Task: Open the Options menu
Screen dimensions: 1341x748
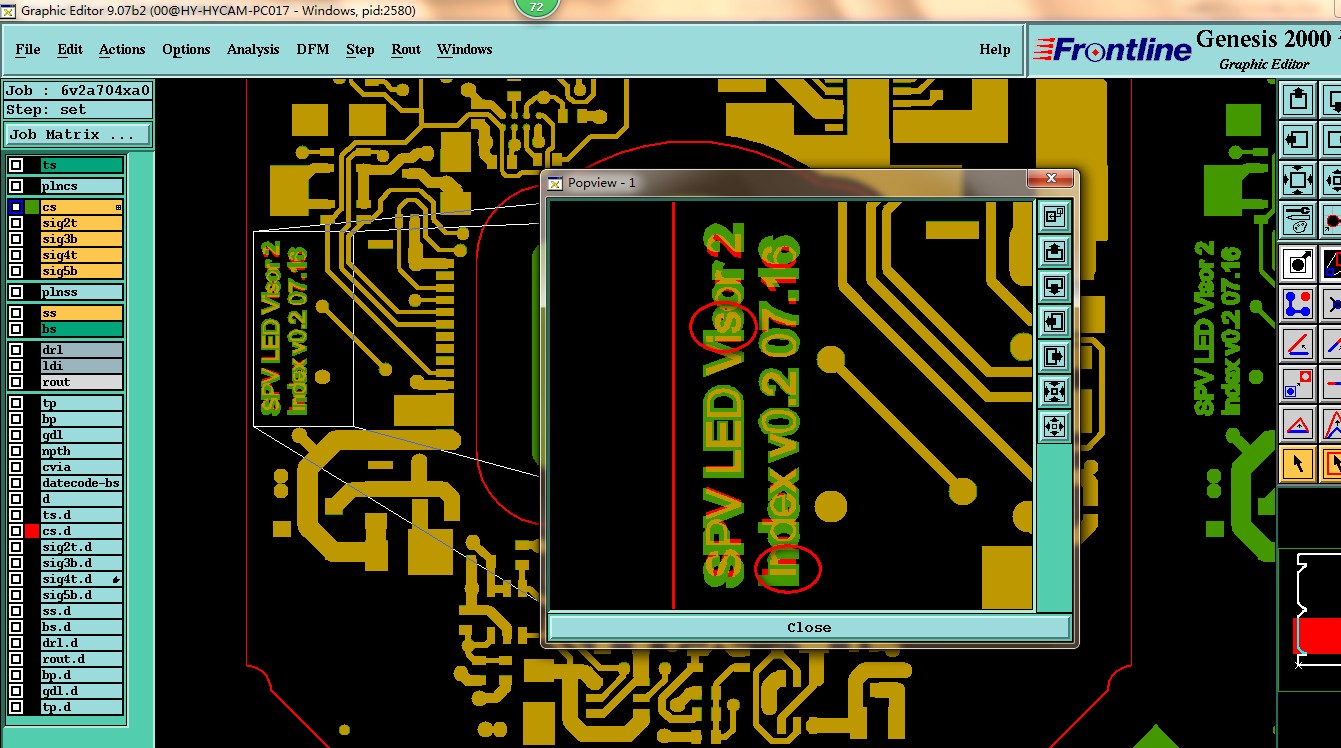Action: tap(186, 49)
